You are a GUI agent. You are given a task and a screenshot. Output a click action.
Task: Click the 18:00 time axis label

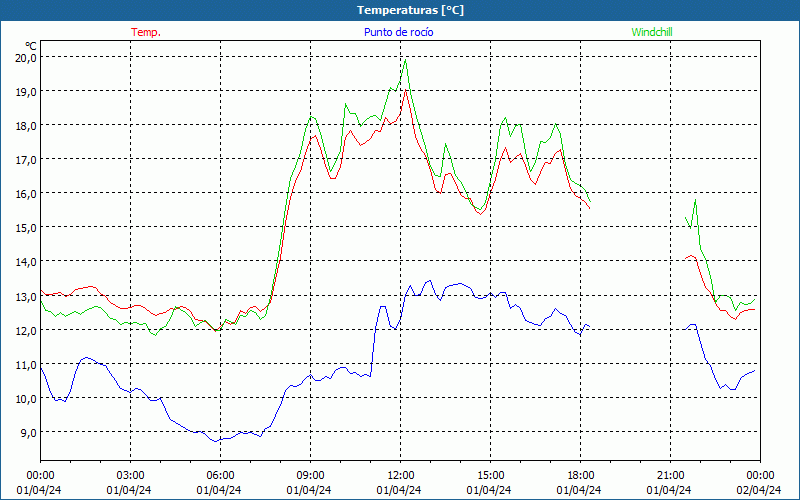(x=581, y=476)
